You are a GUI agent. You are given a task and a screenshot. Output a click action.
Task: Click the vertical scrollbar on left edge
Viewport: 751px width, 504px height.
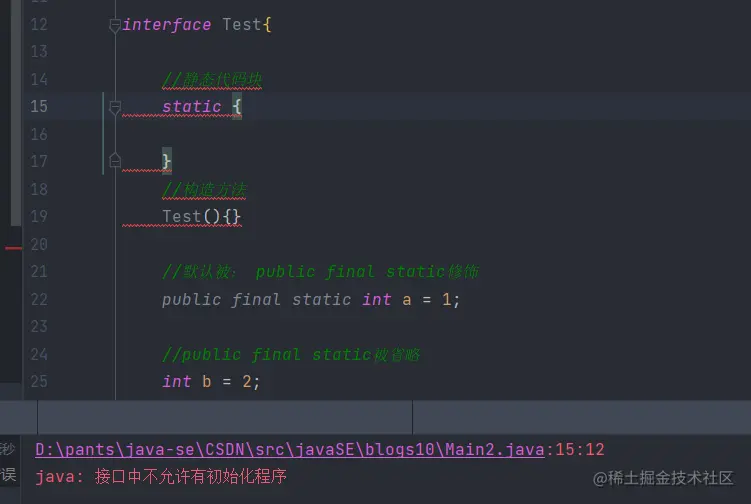tap(16, 113)
